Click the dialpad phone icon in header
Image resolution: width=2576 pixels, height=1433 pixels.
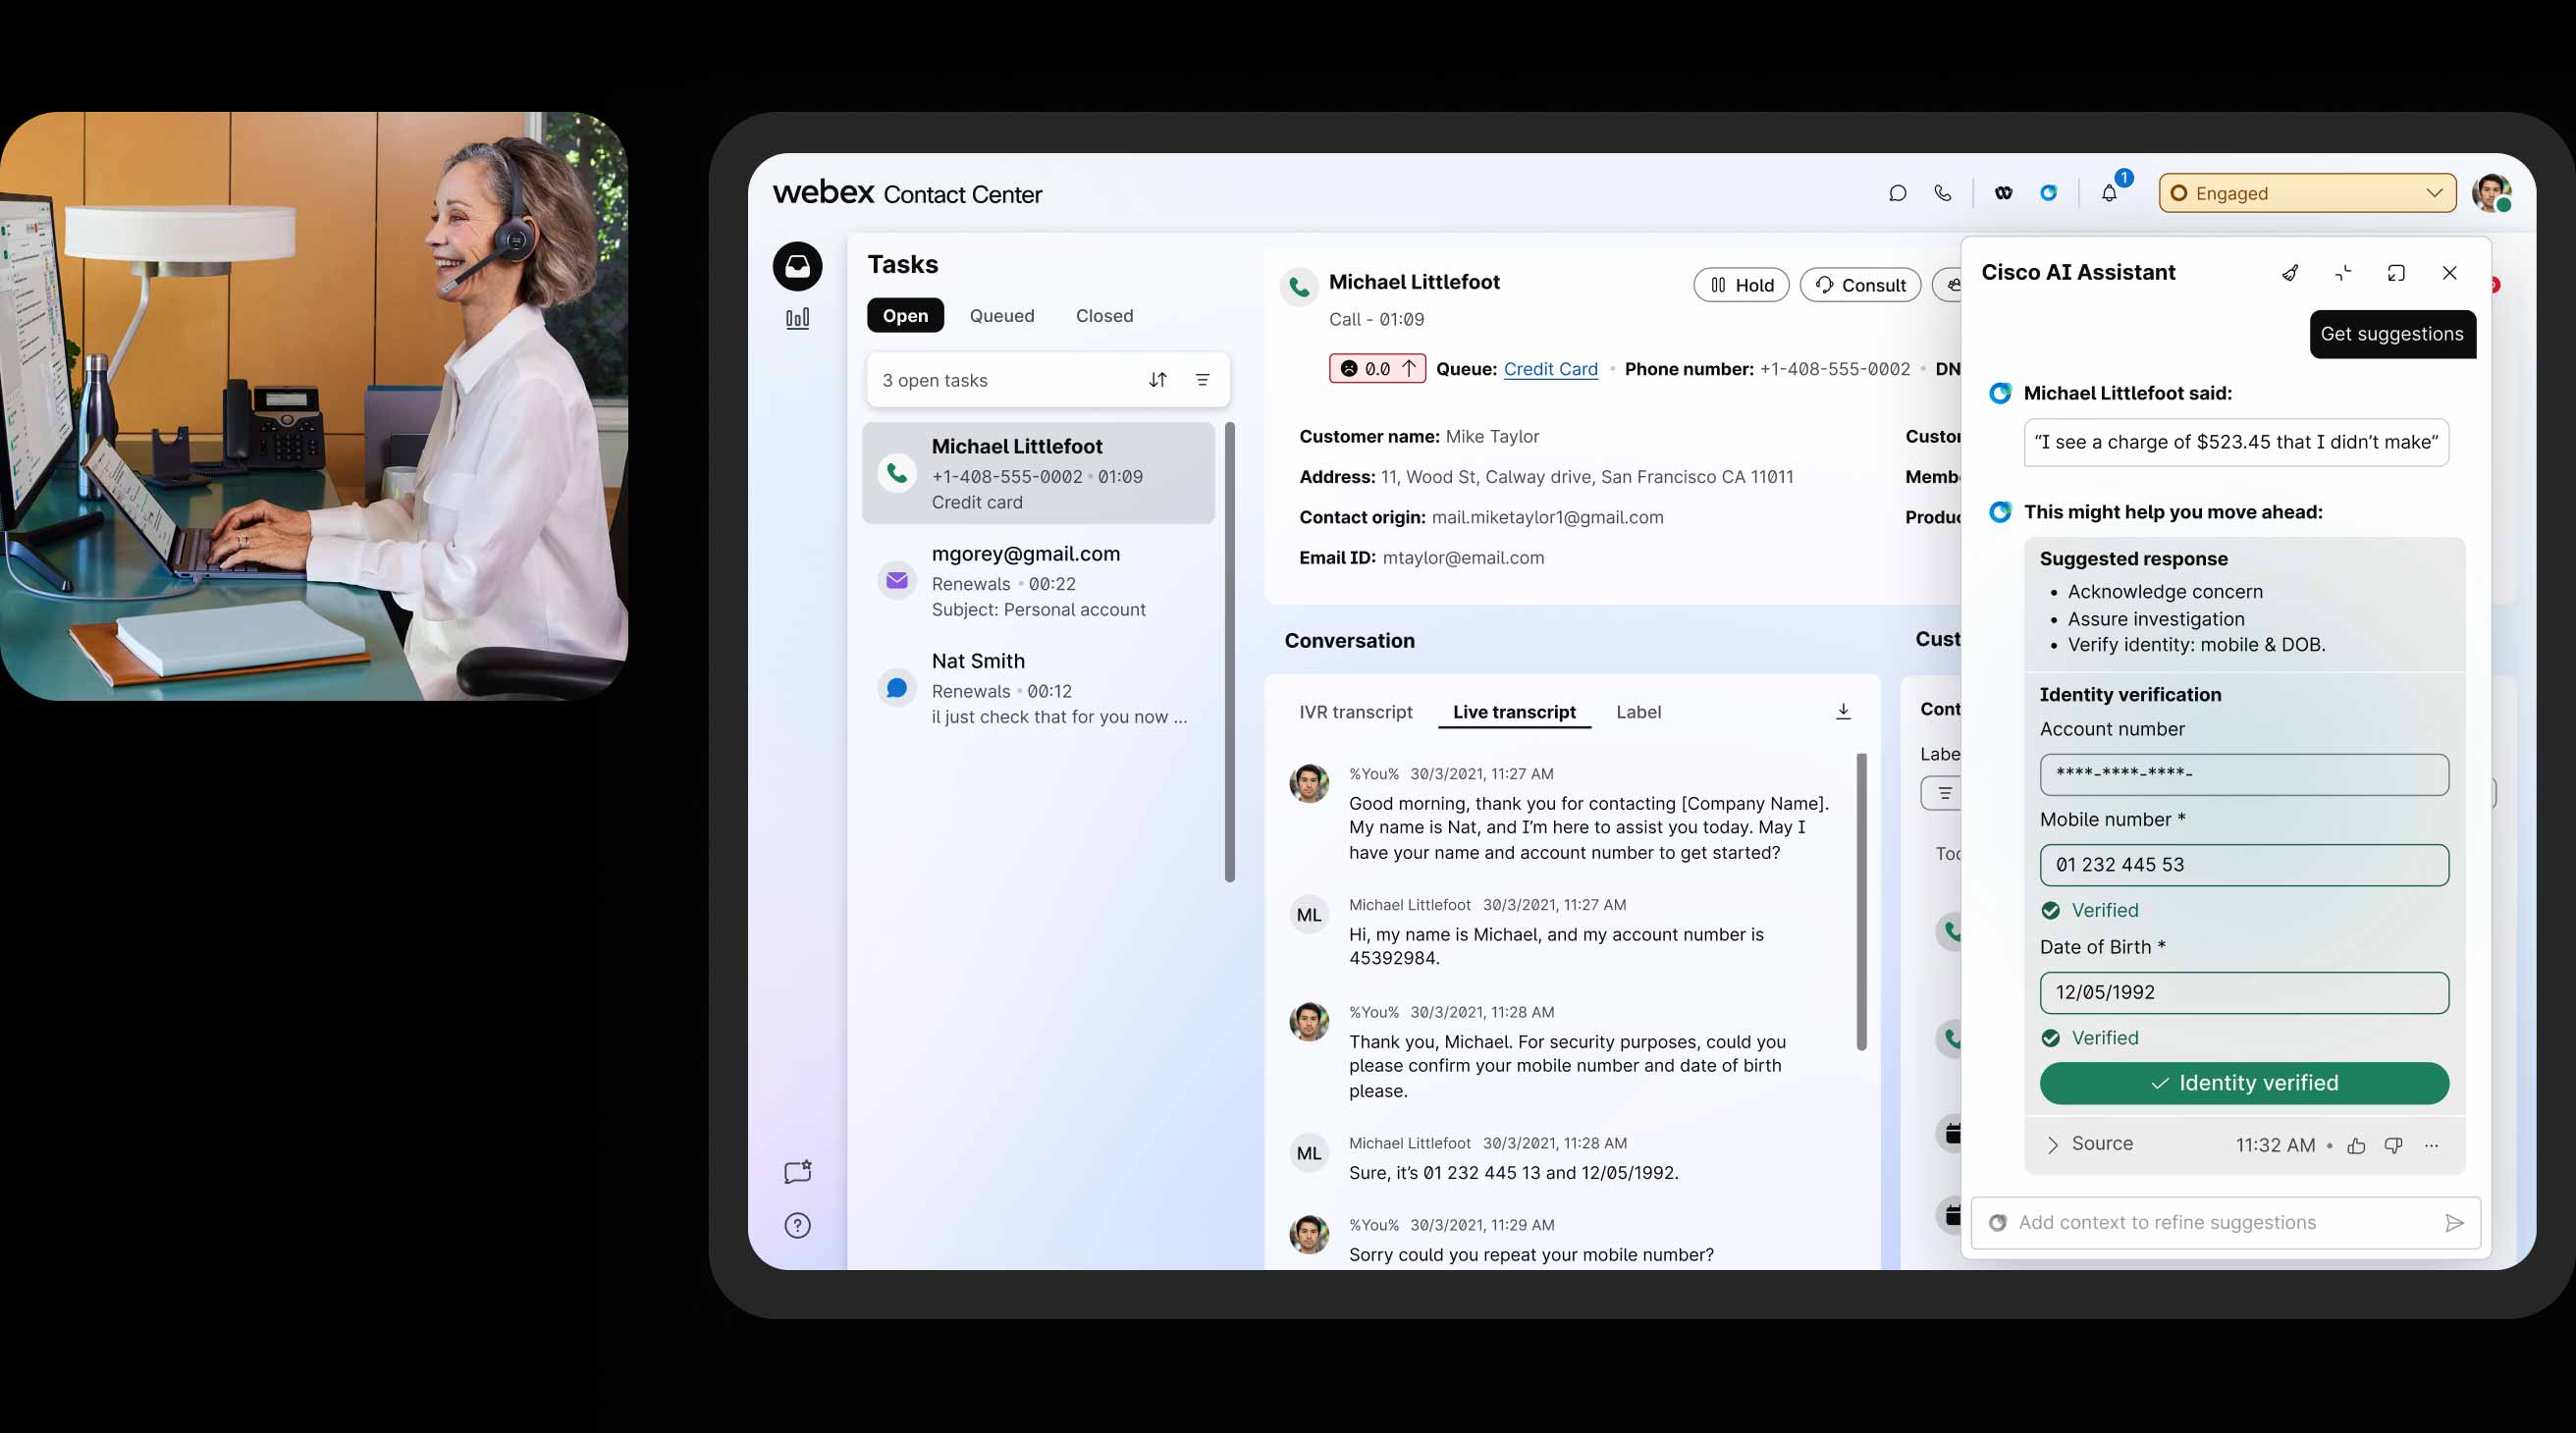(x=1942, y=193)
